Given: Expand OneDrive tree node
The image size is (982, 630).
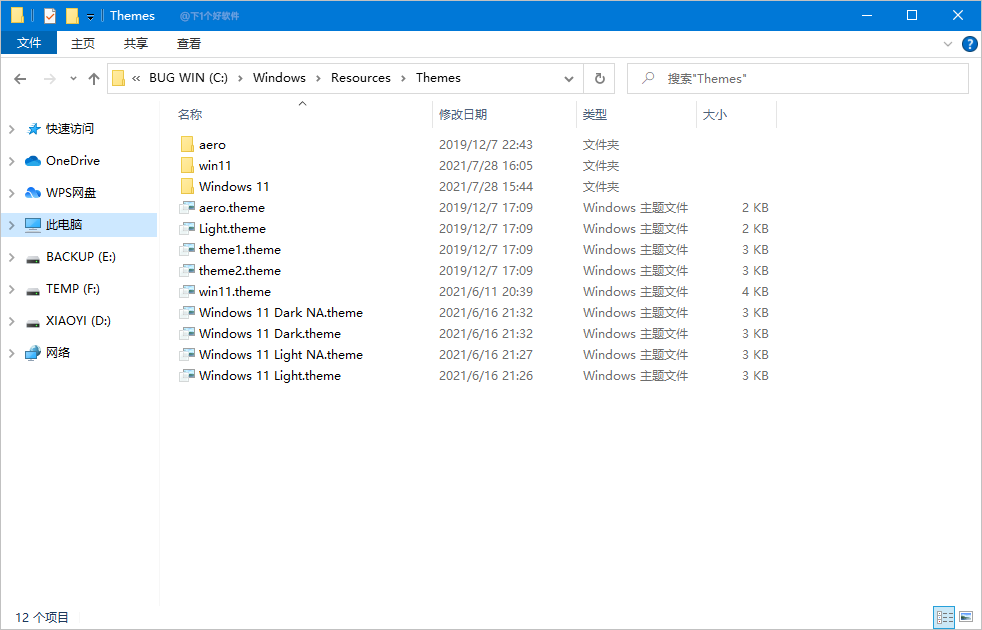Looking at the screenshot, I should click(x=11, y=161).
